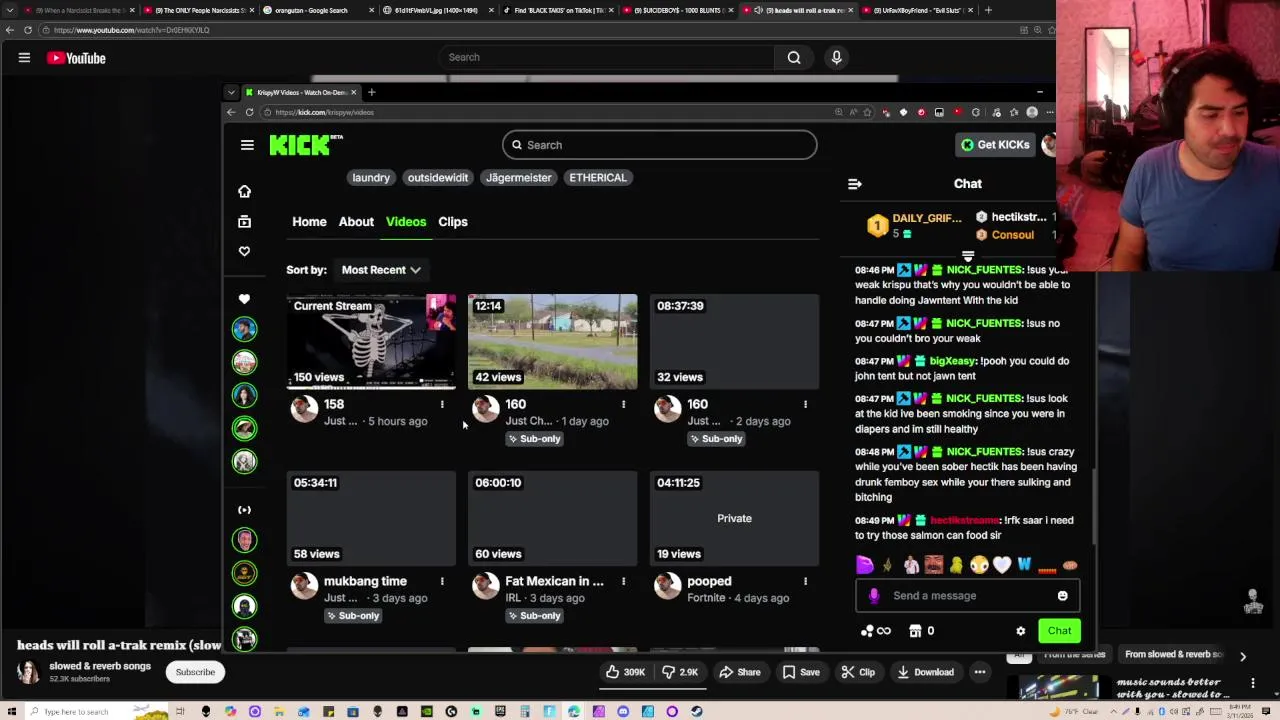The image size is (1280, 720).
Task: Open options for the 12:14 video 160
Action: pyautogui.click(x=623, y=404)
